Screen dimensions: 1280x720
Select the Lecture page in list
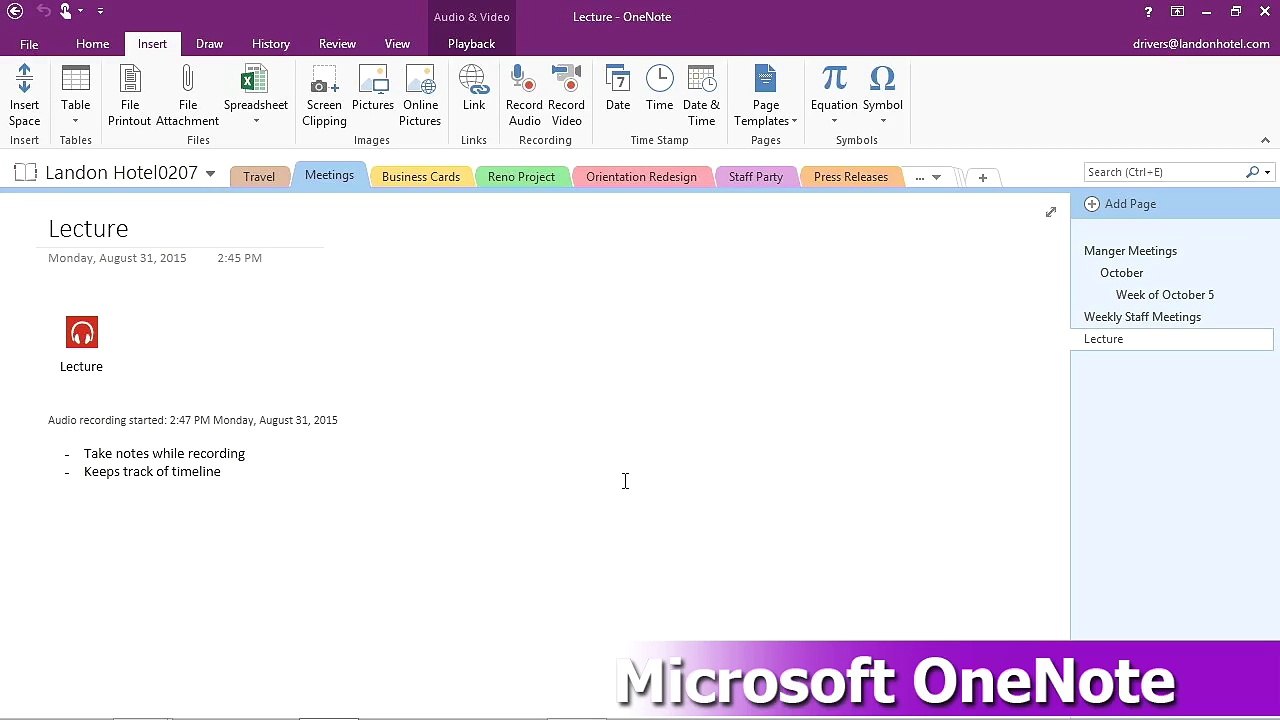1172,339
